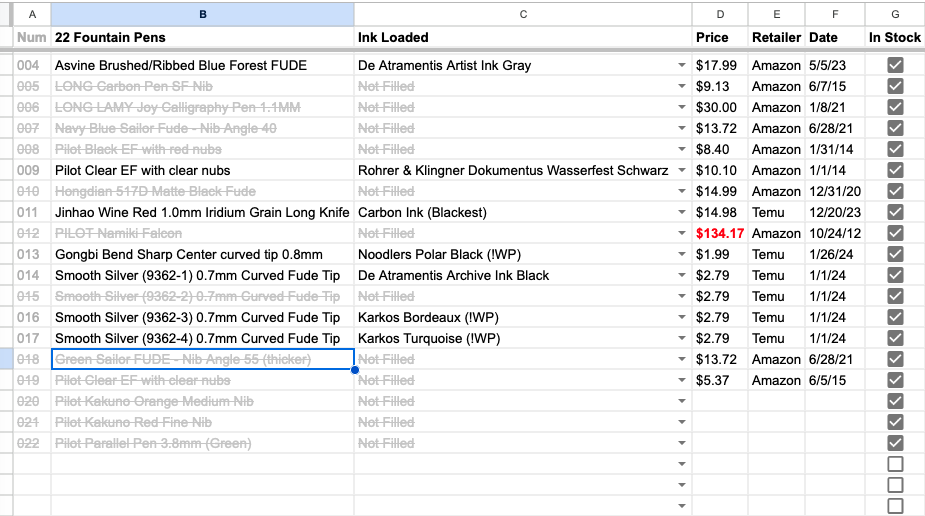
Task: Select the $1.99 price cell
Action: tap(720, 254)
